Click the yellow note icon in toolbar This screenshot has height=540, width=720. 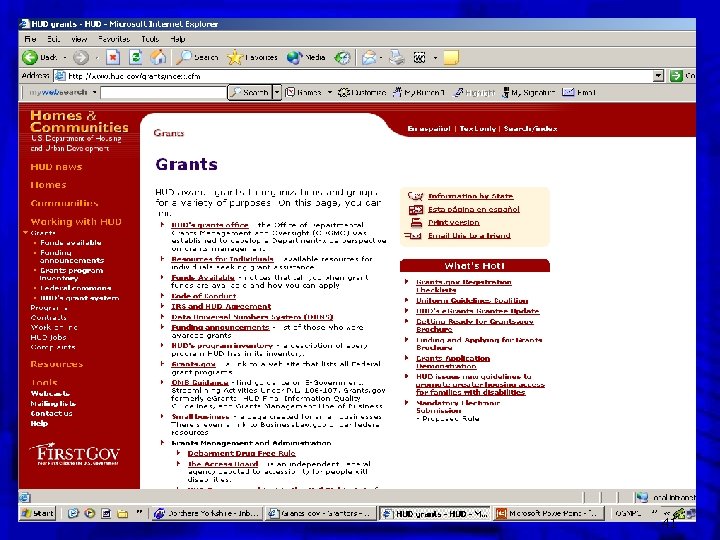tap(451, 57)
